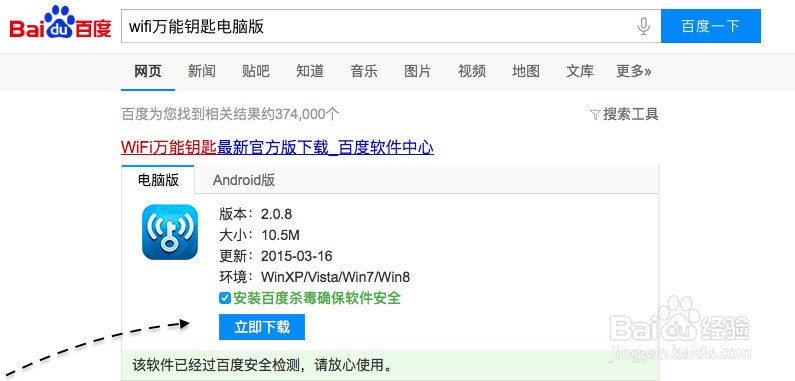The image size is (795, 381).
Task: Open 搜索工具 search tools
Action: [631, 115]
